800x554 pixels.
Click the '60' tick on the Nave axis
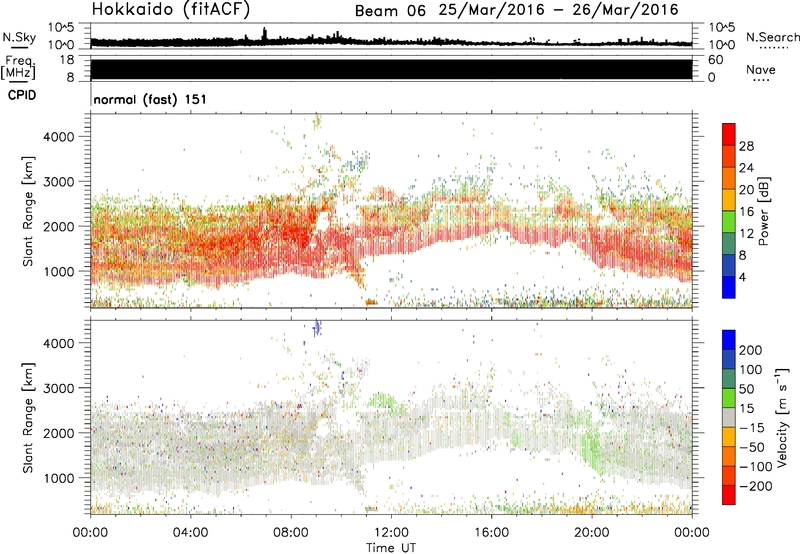715,60
